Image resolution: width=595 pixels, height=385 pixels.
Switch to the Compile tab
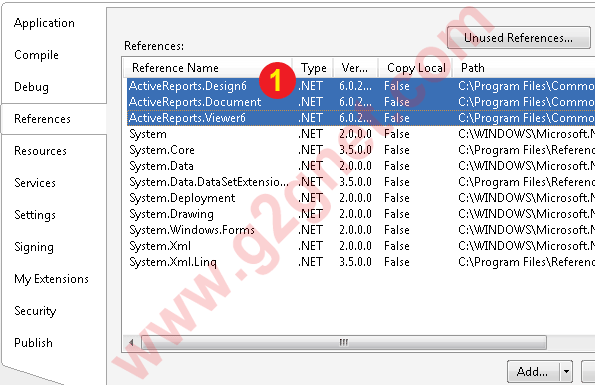36,55
